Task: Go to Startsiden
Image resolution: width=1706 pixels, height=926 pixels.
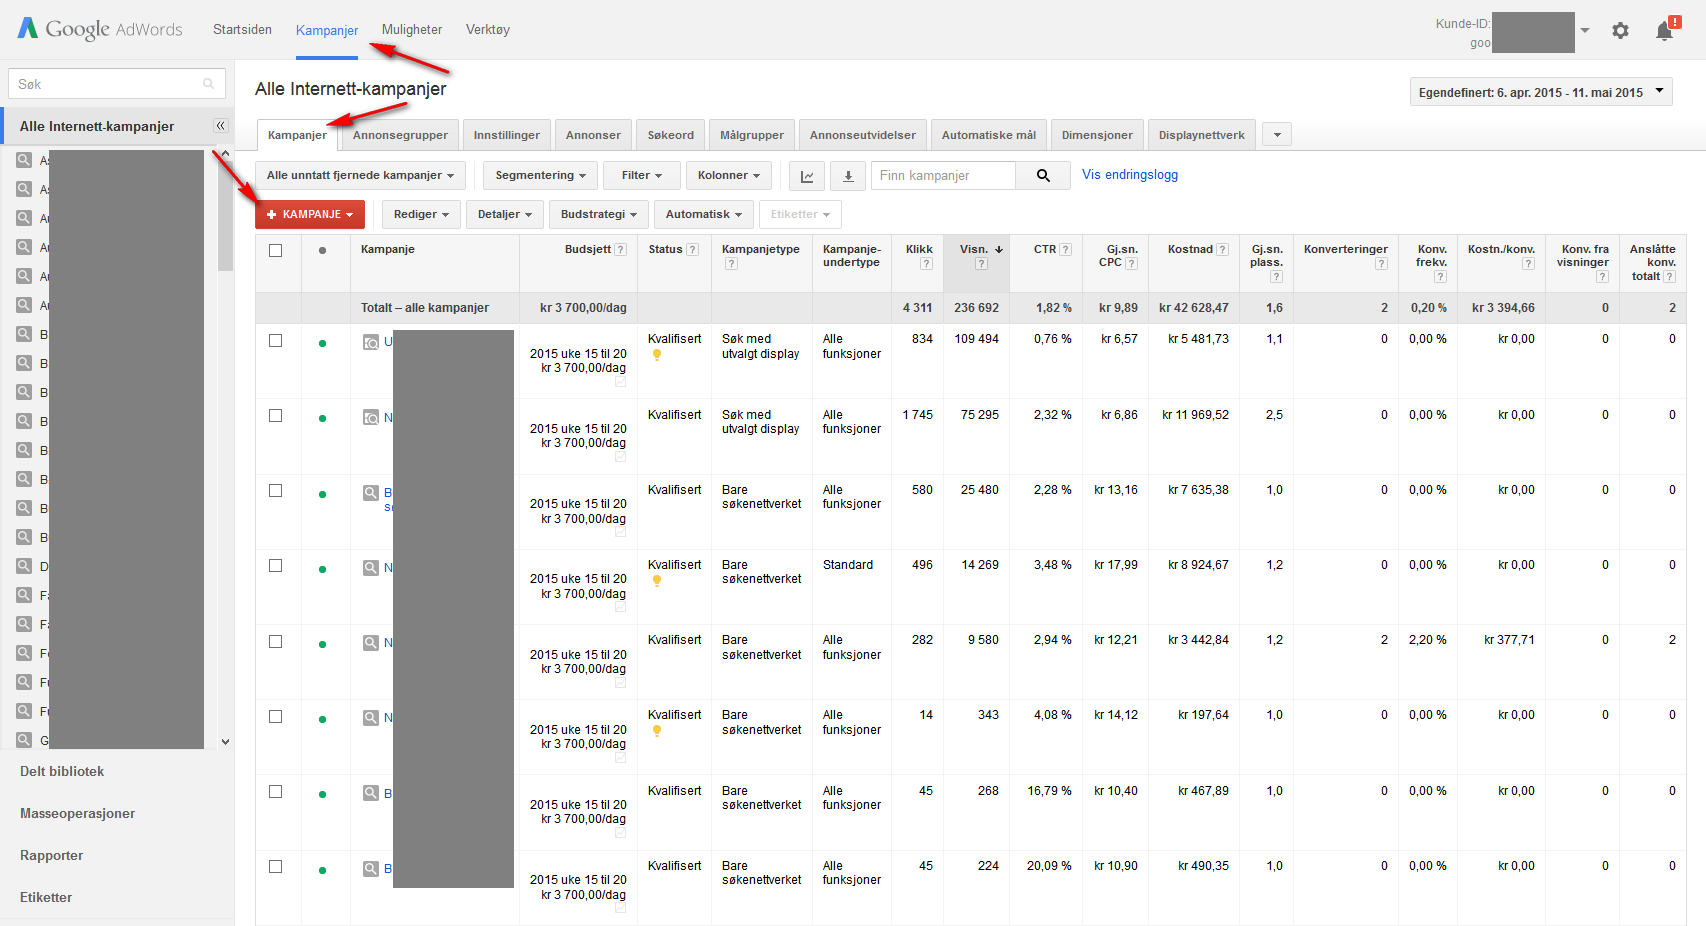Action: 242,30
